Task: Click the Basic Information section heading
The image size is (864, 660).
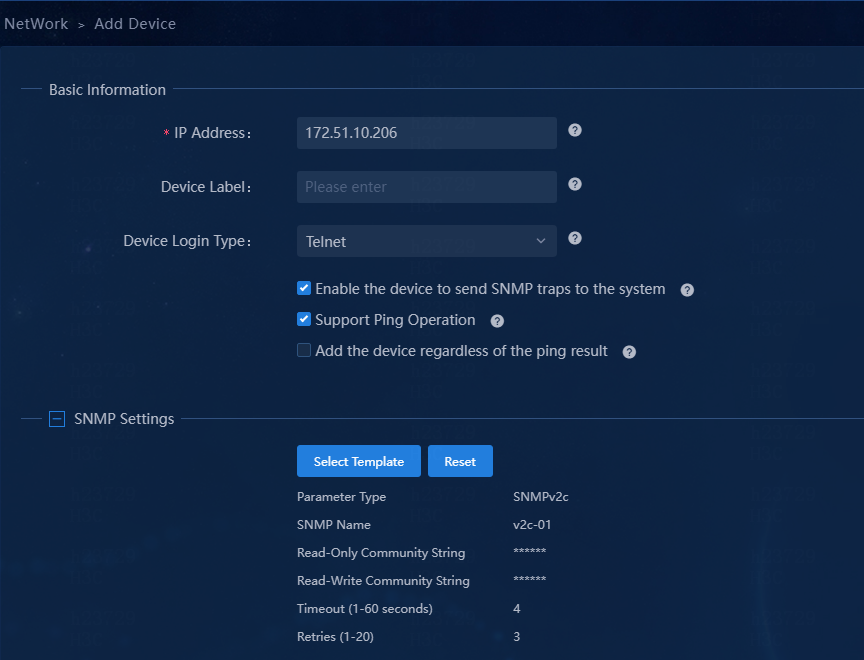Action: tap(107, 90)
